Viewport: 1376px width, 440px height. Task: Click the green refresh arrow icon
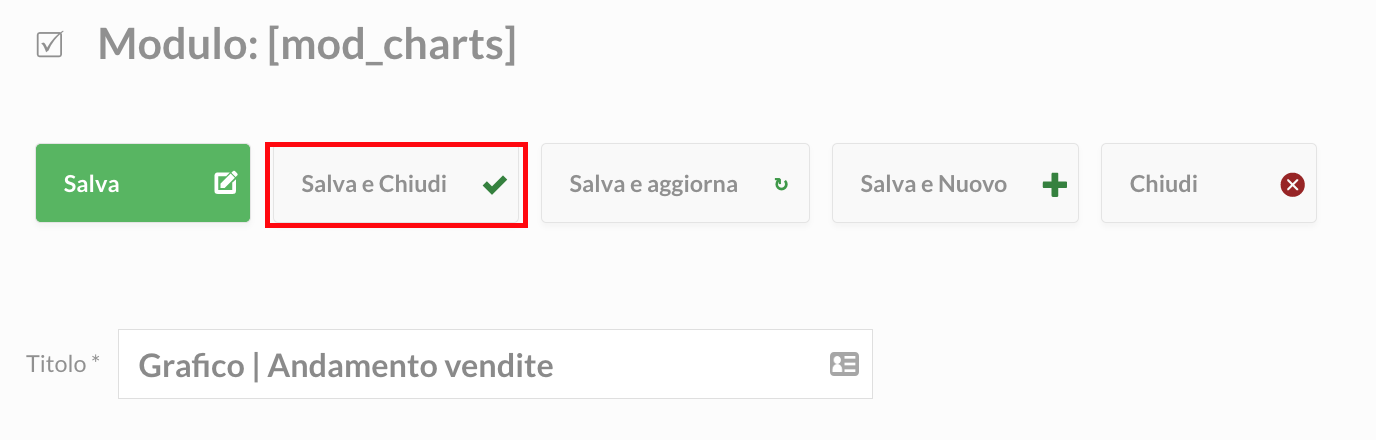tap(781, 184)
